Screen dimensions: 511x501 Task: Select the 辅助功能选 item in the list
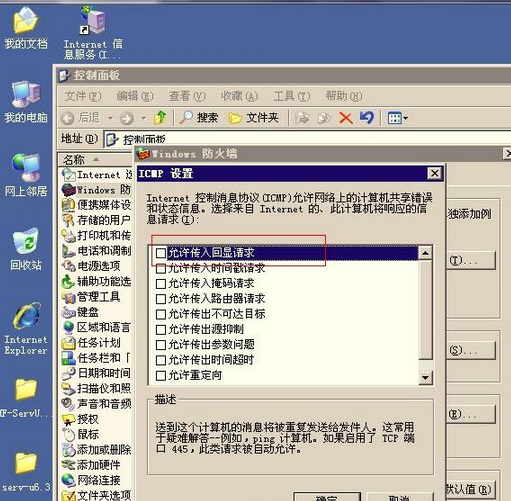pyautogui.click(x=97, y=281)
